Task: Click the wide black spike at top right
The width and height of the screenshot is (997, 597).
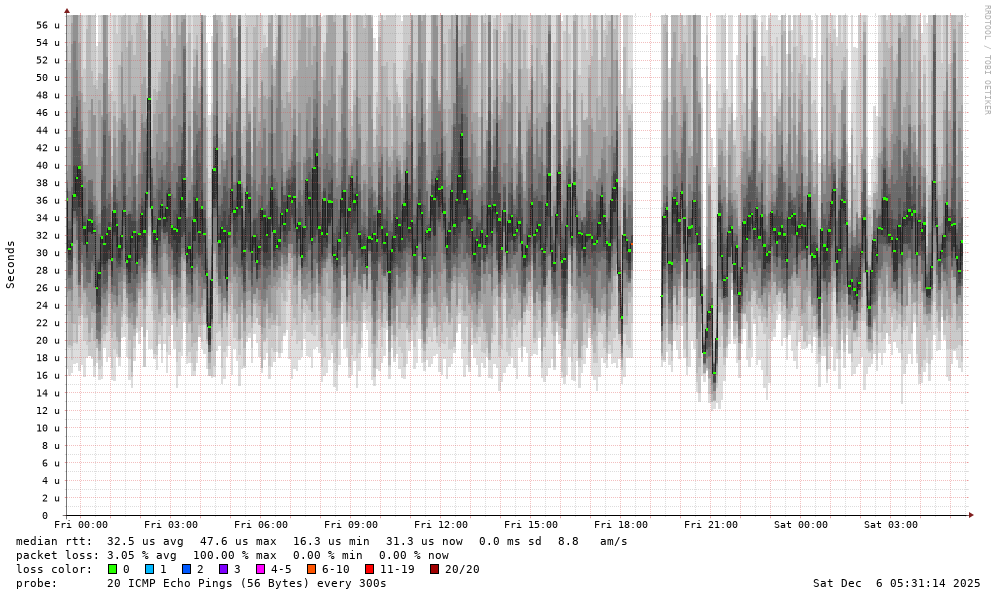Action: tap(872, 60)
